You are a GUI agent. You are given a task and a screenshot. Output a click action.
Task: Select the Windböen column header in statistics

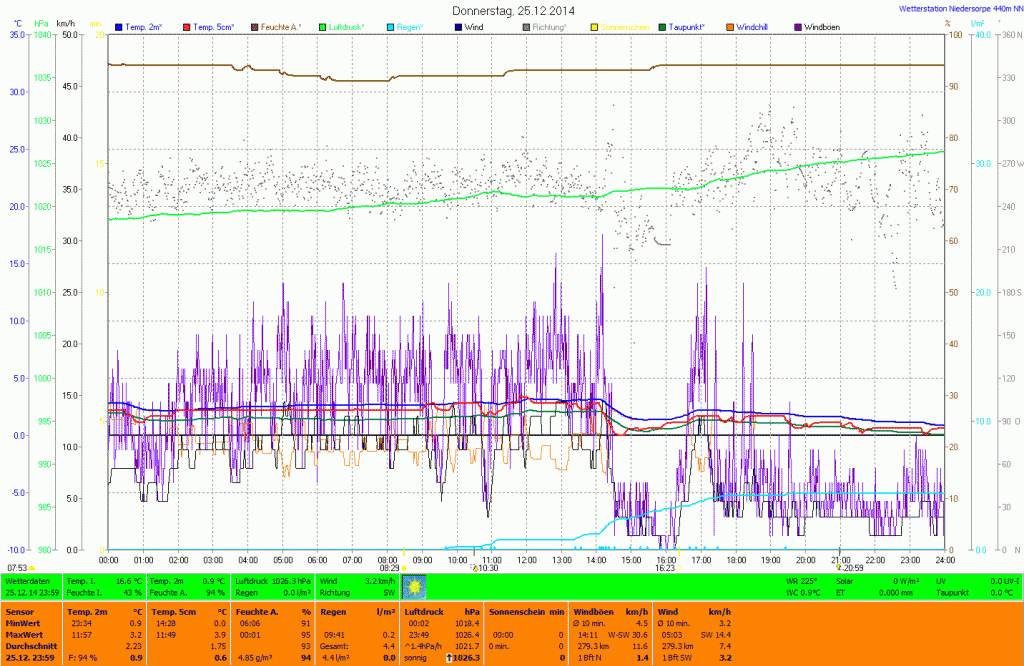(x=594, y=610)
